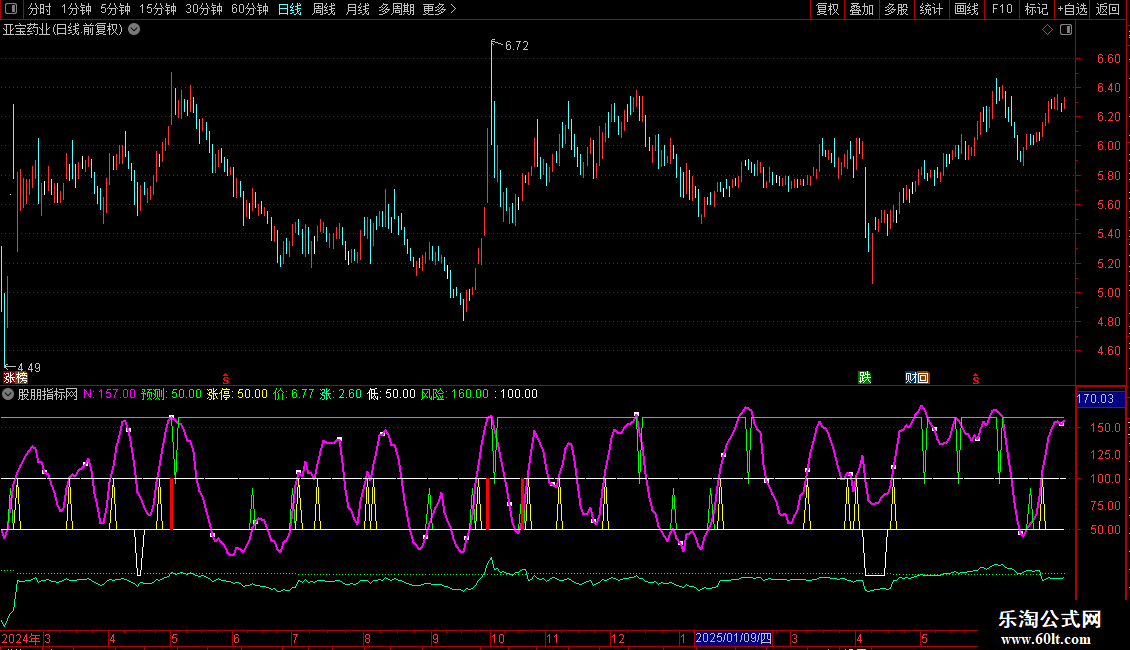This screenshot has width=1130, height=650.
Task: Click the 2024年 label on time axis
Action: pos(21,638)
